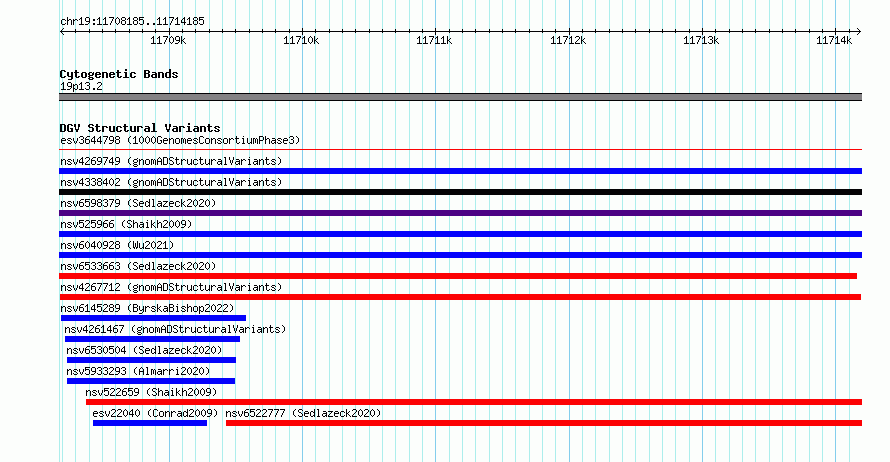Click the 11713k ruler tick label
The image size is (890, 462).
pos(701,40)
